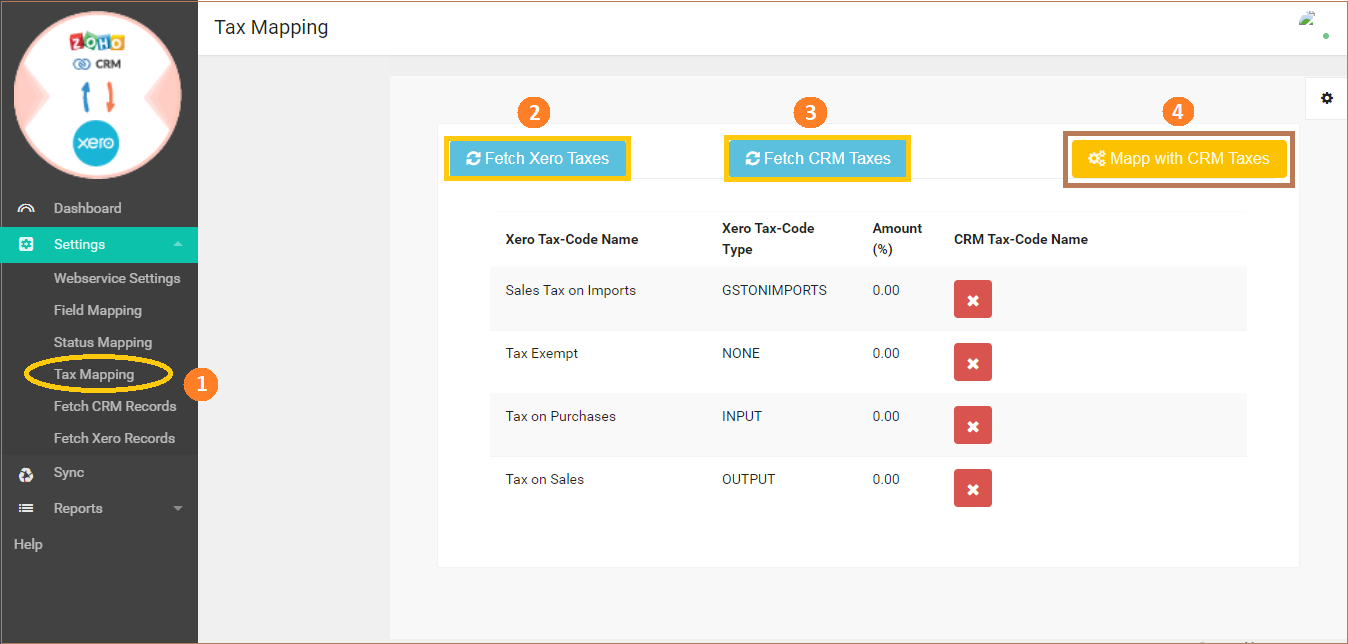Select the INPUT tax type cell

pyautogui.click(x=742, y=416)
